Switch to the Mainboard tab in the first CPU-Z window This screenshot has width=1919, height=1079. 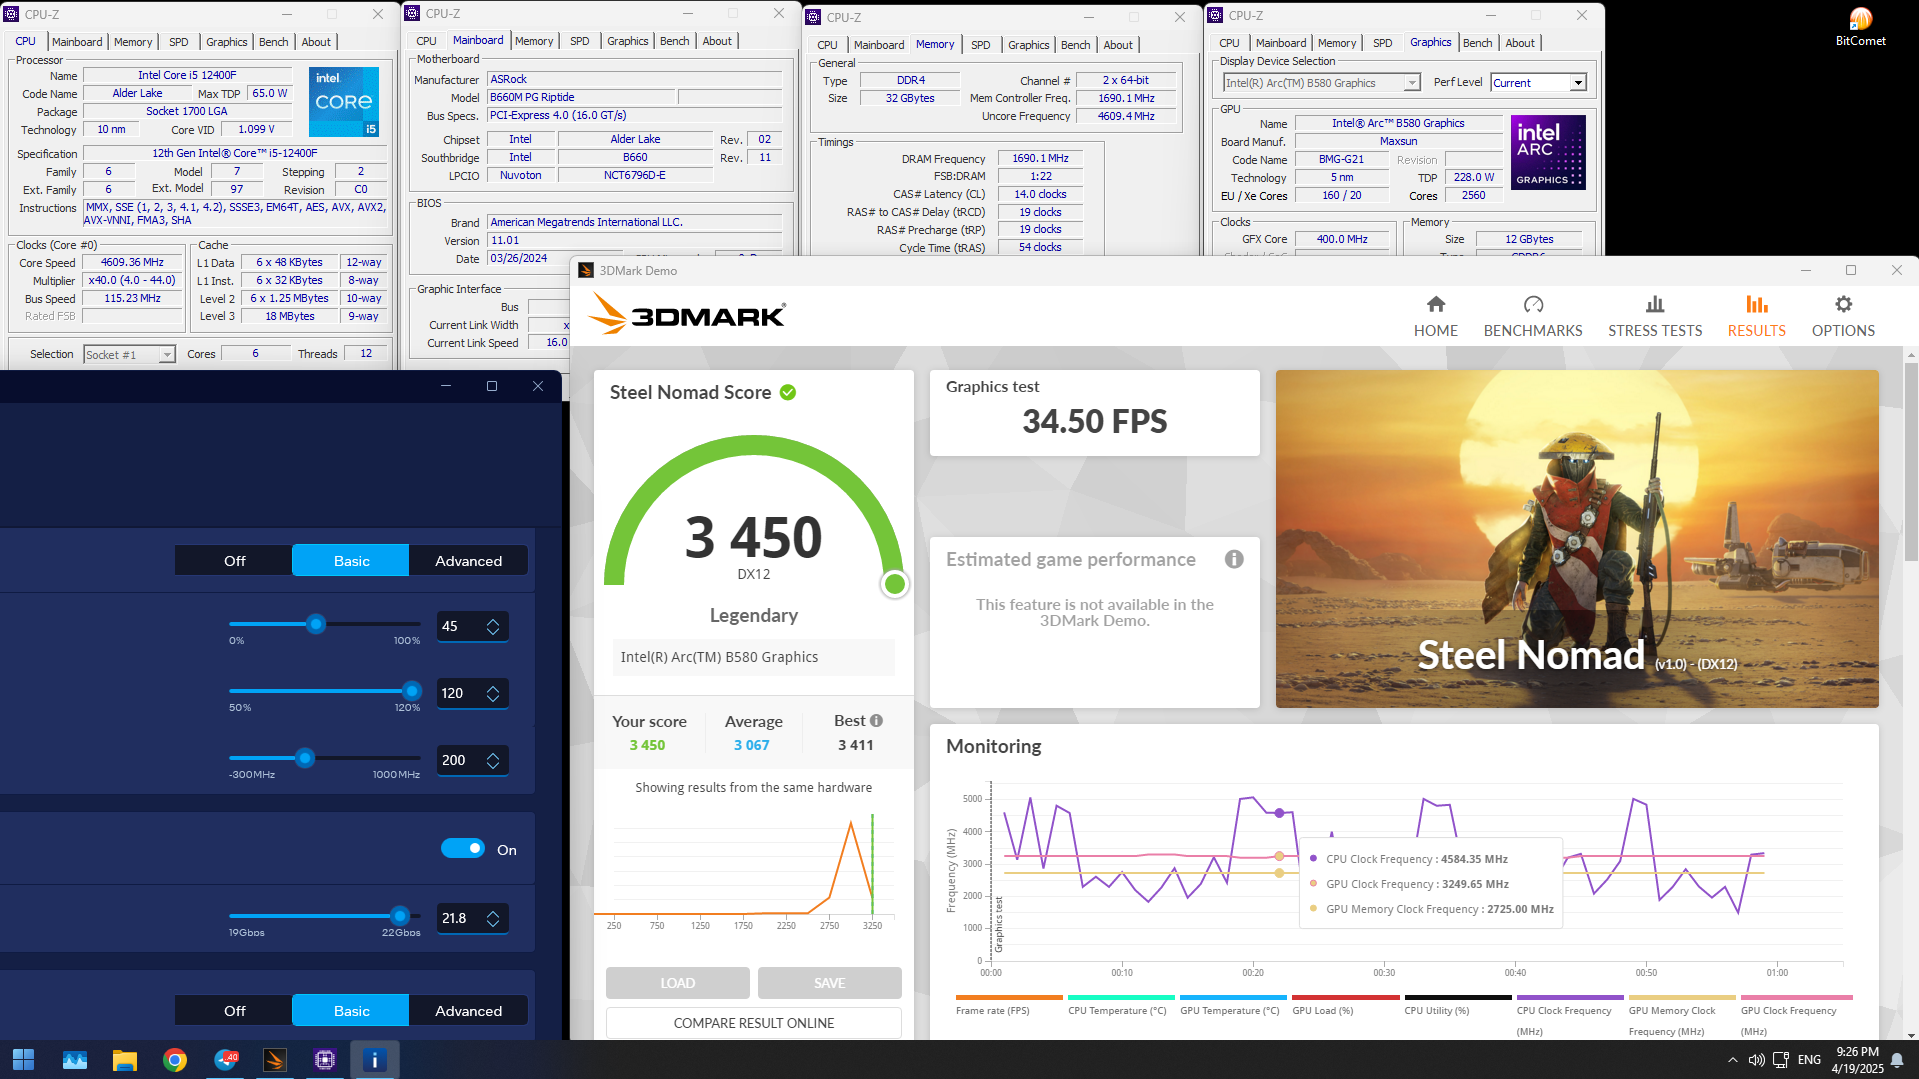[77, 42]
